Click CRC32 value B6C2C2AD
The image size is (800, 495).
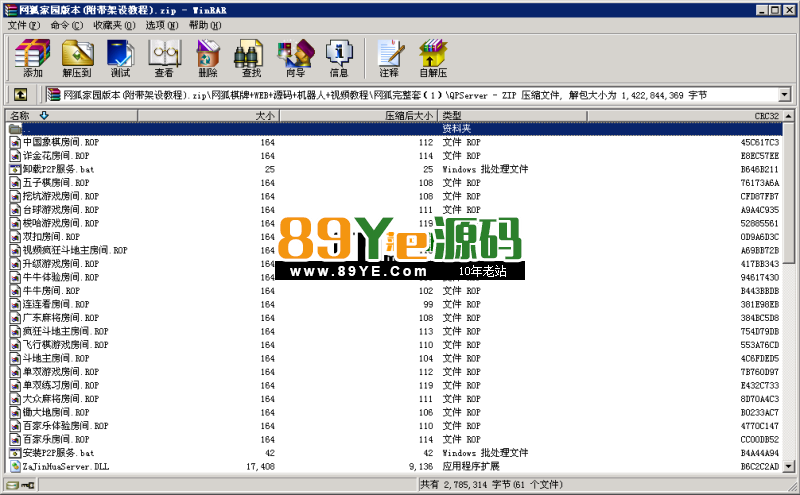(x=760, y=466)
